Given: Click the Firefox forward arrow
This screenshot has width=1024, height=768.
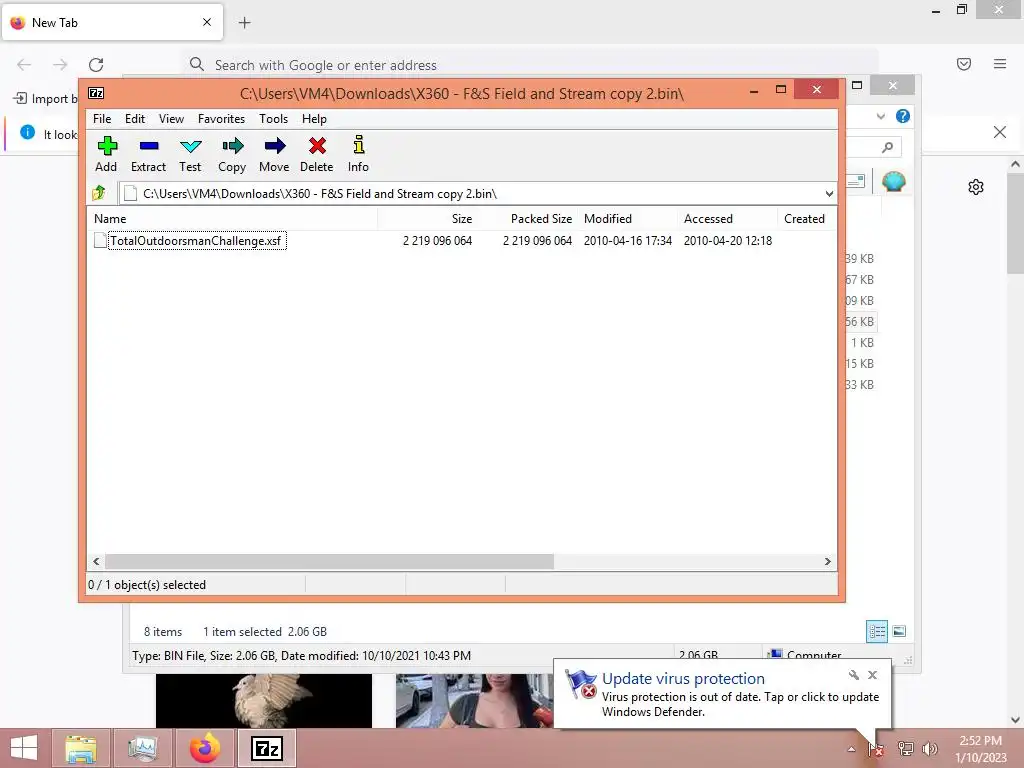Looking at the screenshot, I should [60, 64].
